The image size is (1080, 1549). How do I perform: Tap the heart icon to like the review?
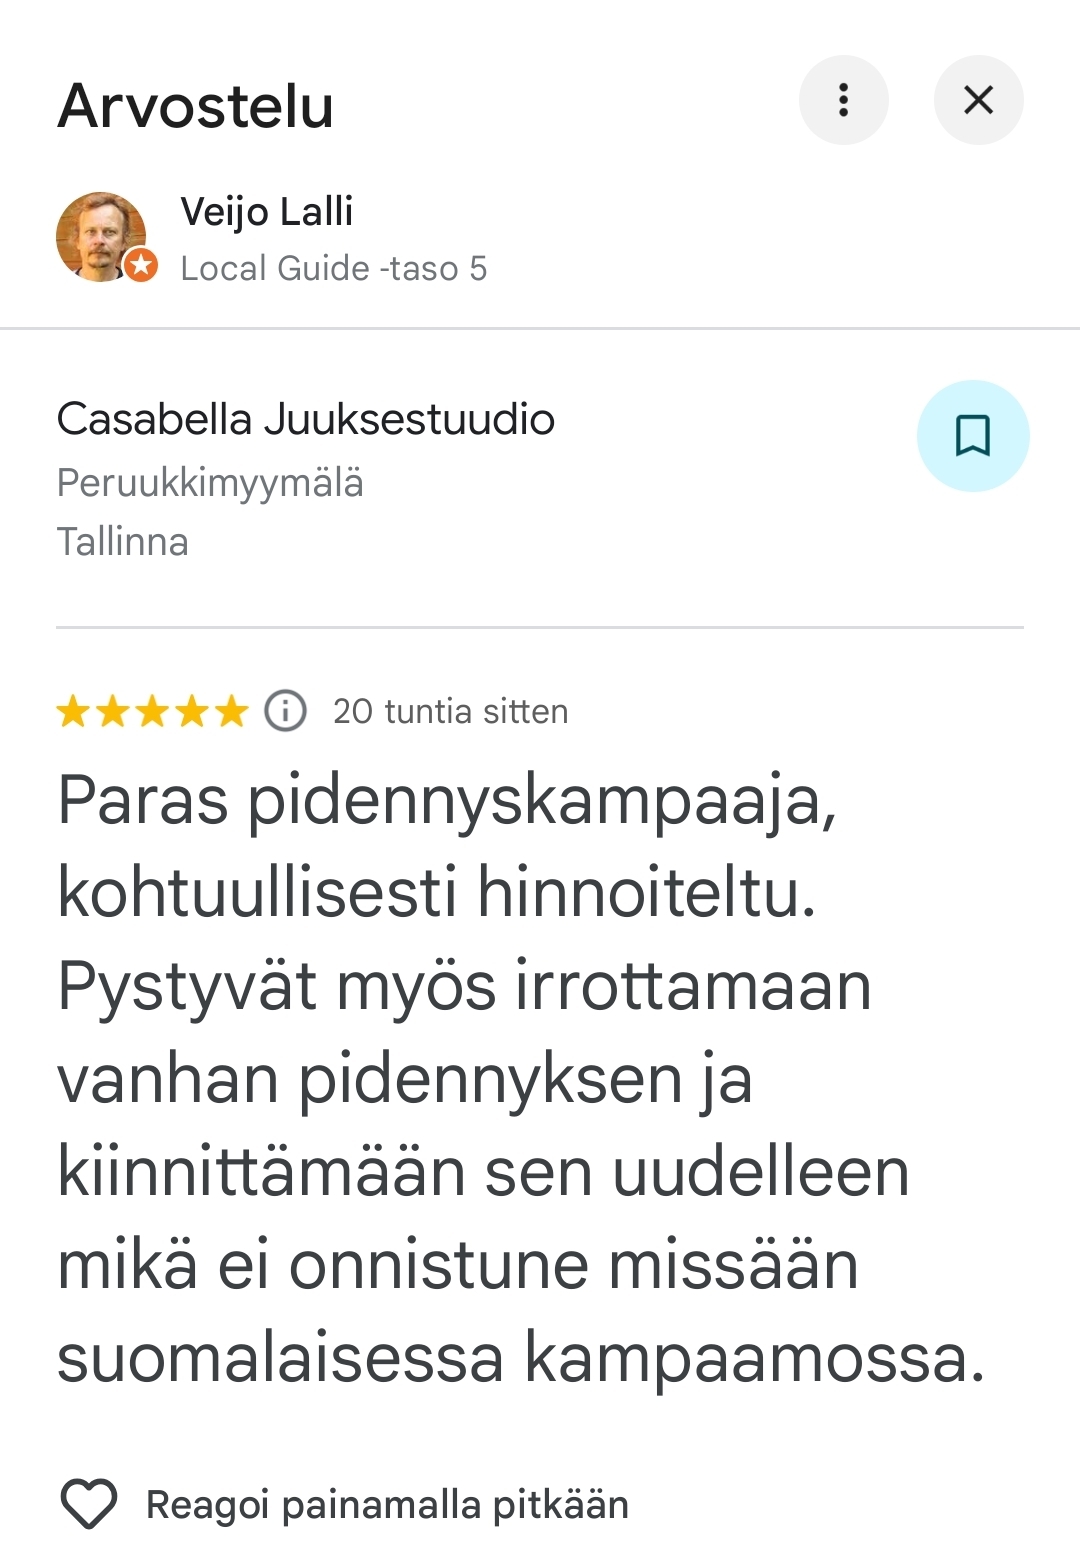[x=89, y=1503]
